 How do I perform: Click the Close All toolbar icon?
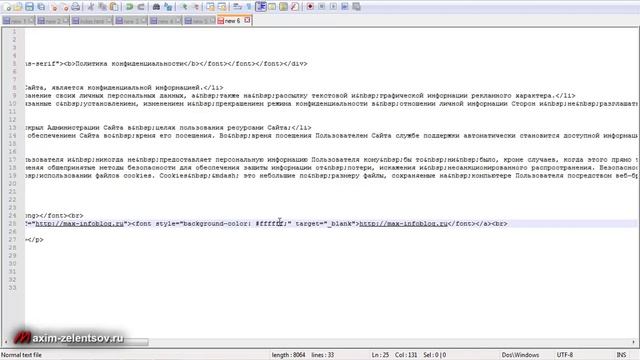click(64, 7)
